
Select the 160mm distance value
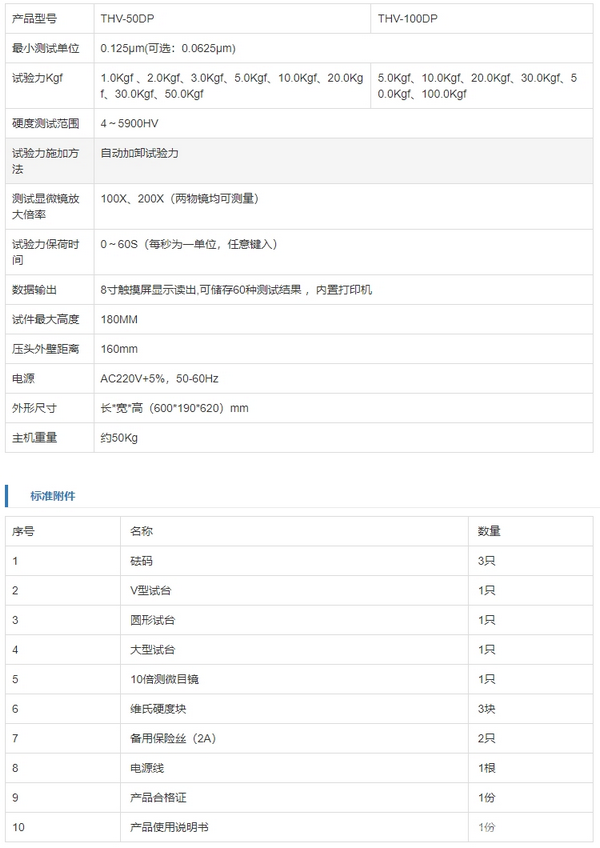[x=119, y=349]
